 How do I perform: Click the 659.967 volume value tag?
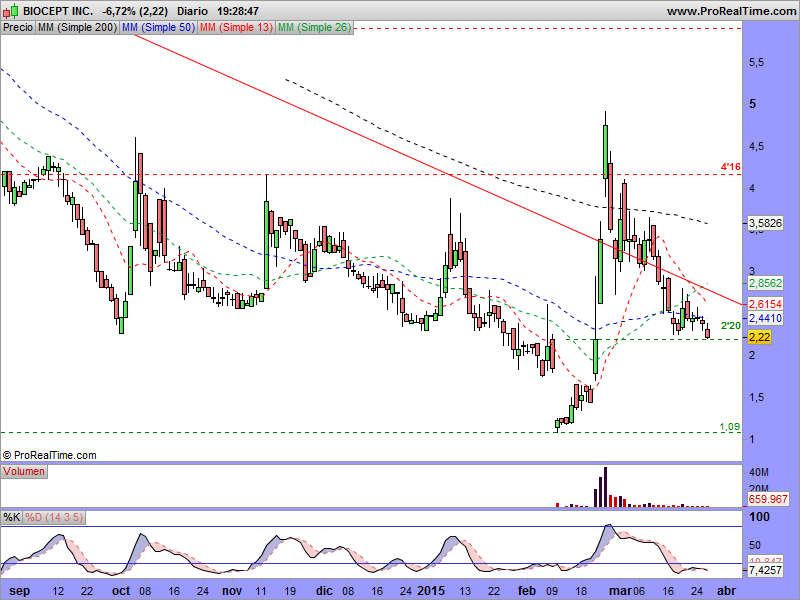point(768,499)
